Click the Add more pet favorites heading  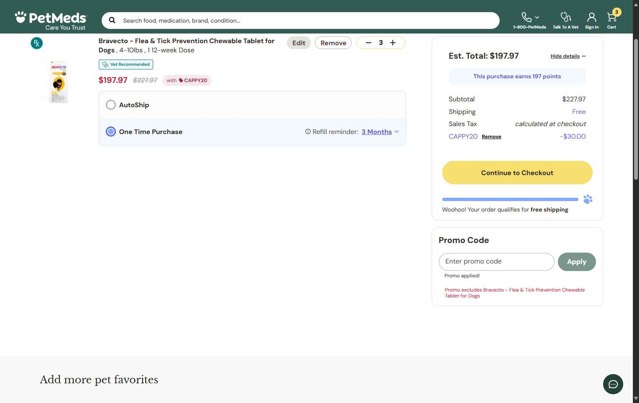[x=99, y=380]
